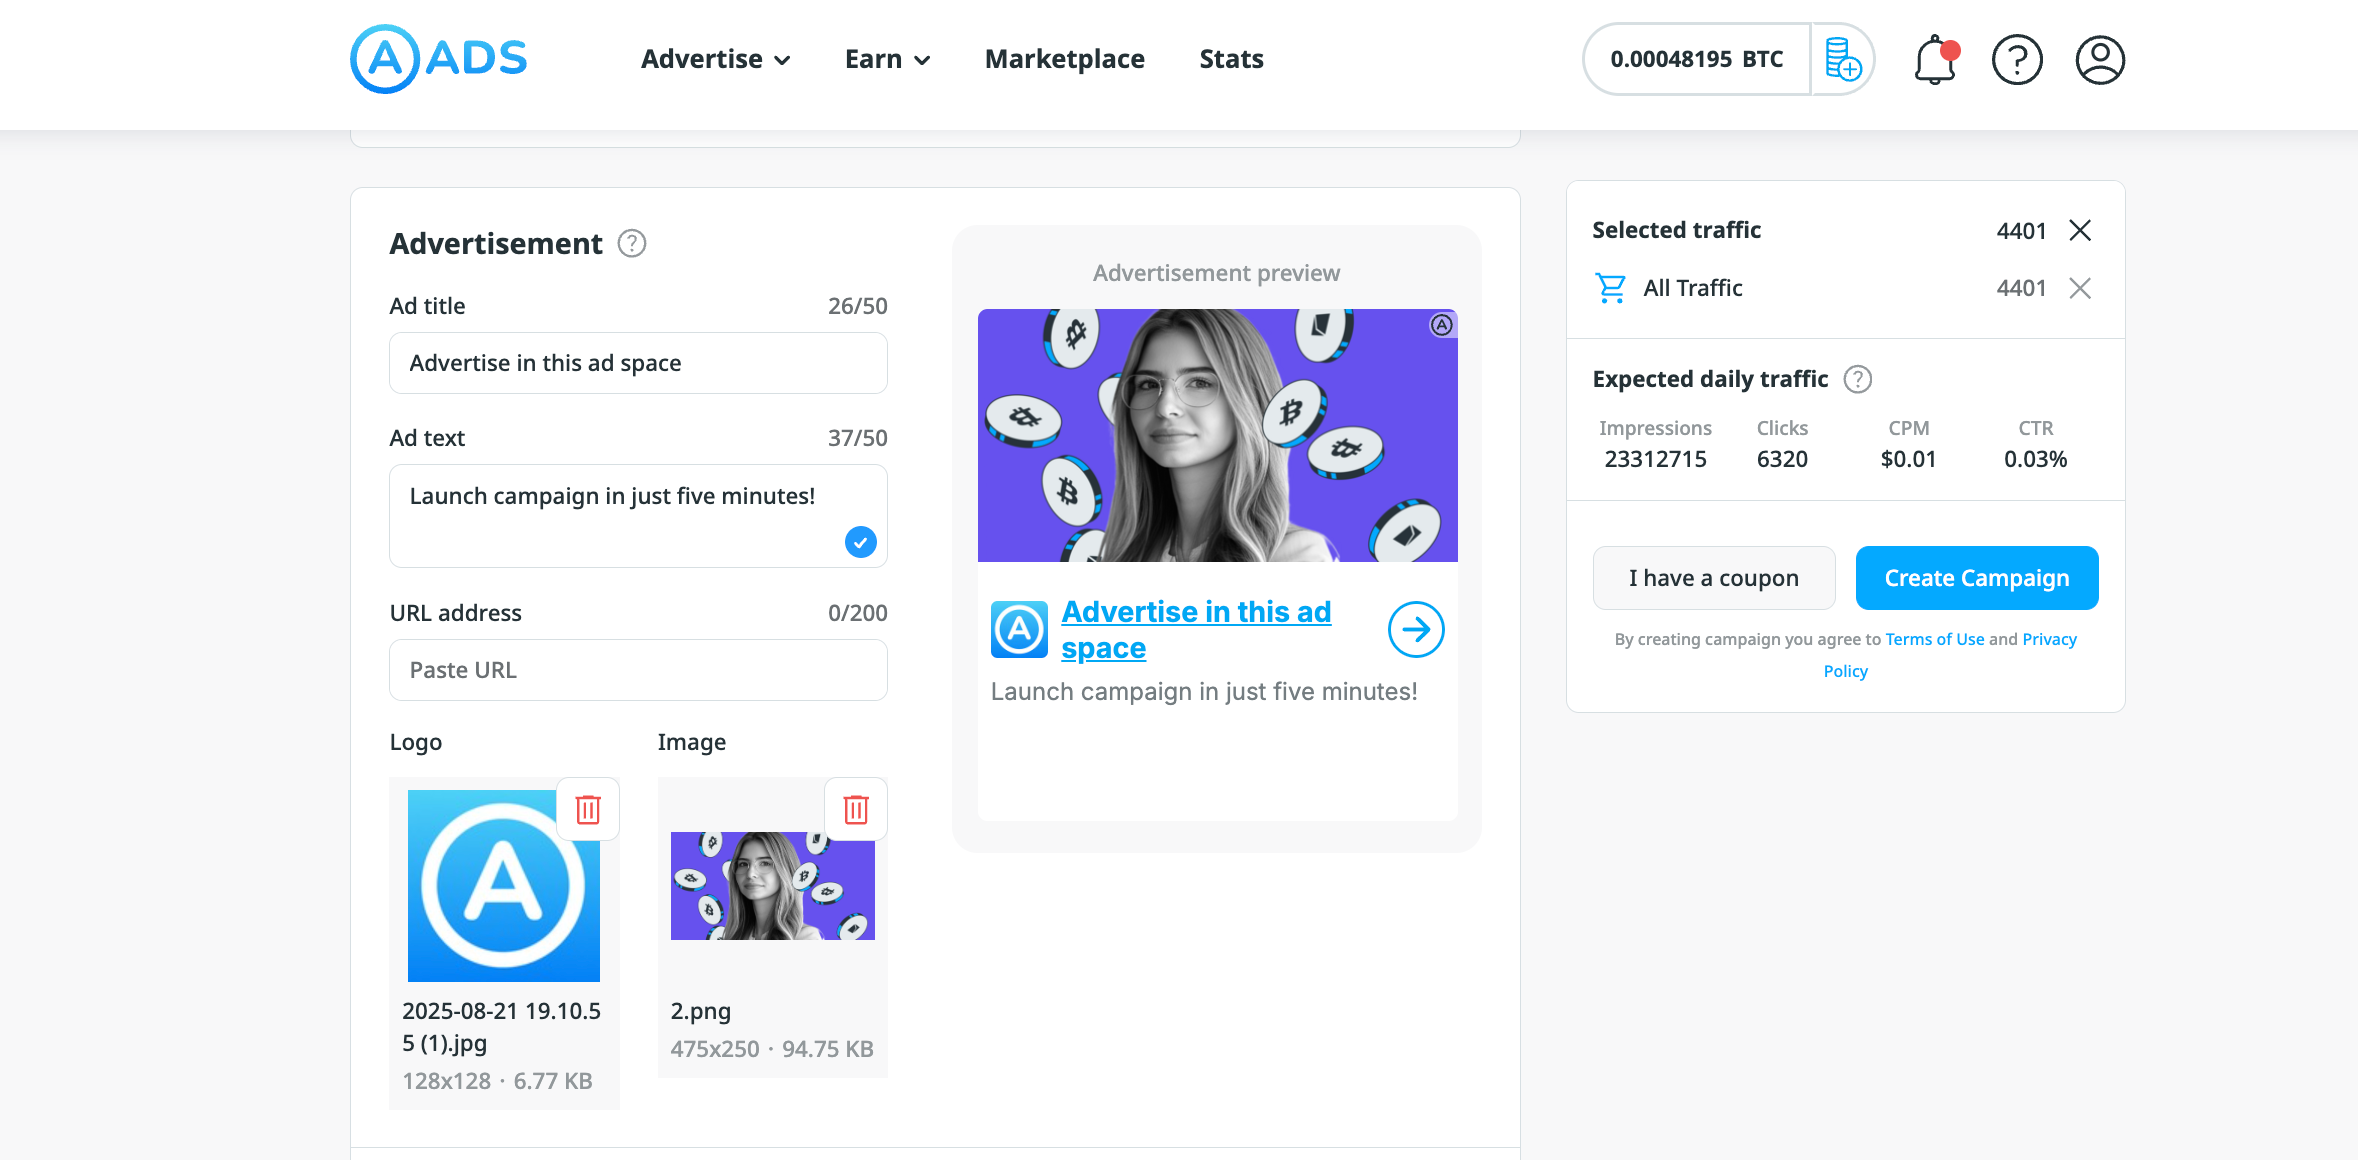Open the Marketplace page

(1064, 59)
